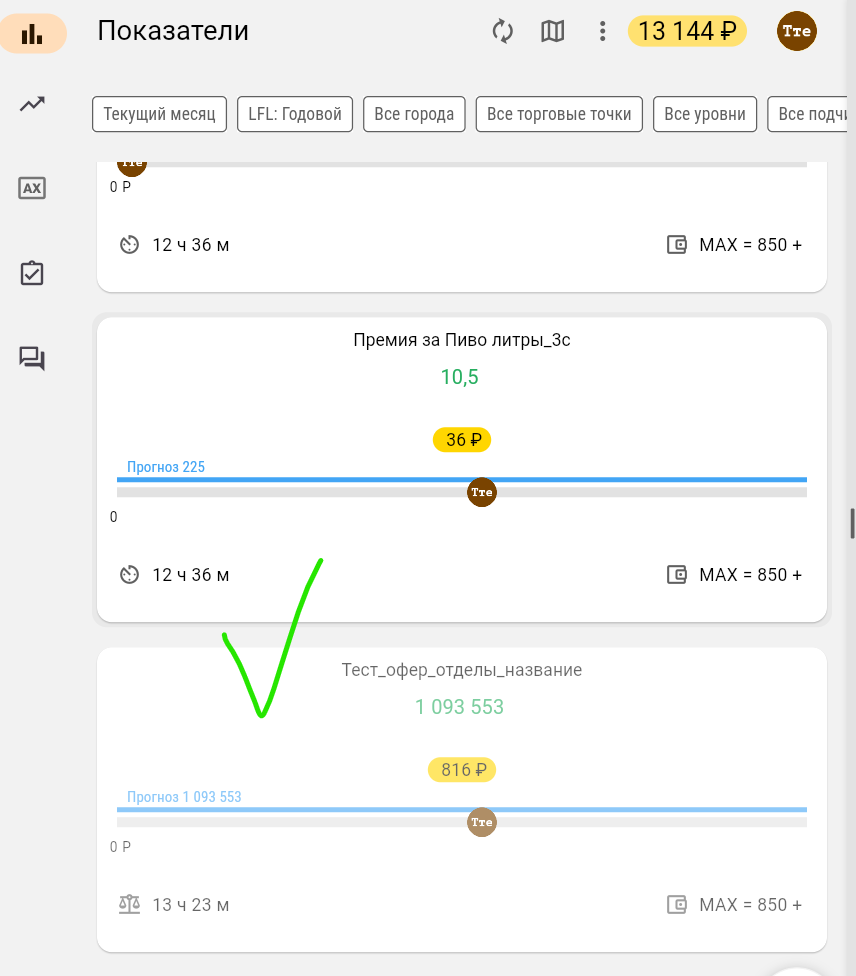Image resolution: width=856 pixels, height=976 pixels.
Task: Open the map view icon
Action: pyautogui.click(x=552, y=31)
